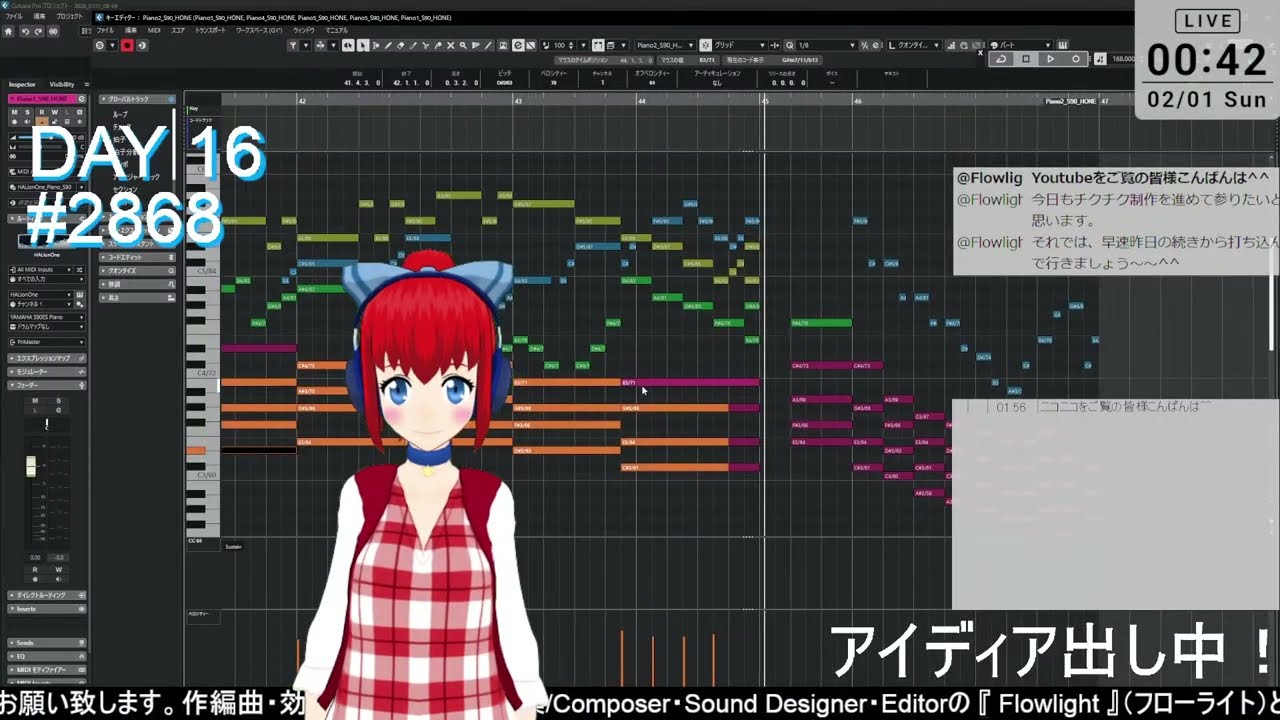Open the スコア menu
This screenshot has width=1280, height=720.
(x=178, y=30)
